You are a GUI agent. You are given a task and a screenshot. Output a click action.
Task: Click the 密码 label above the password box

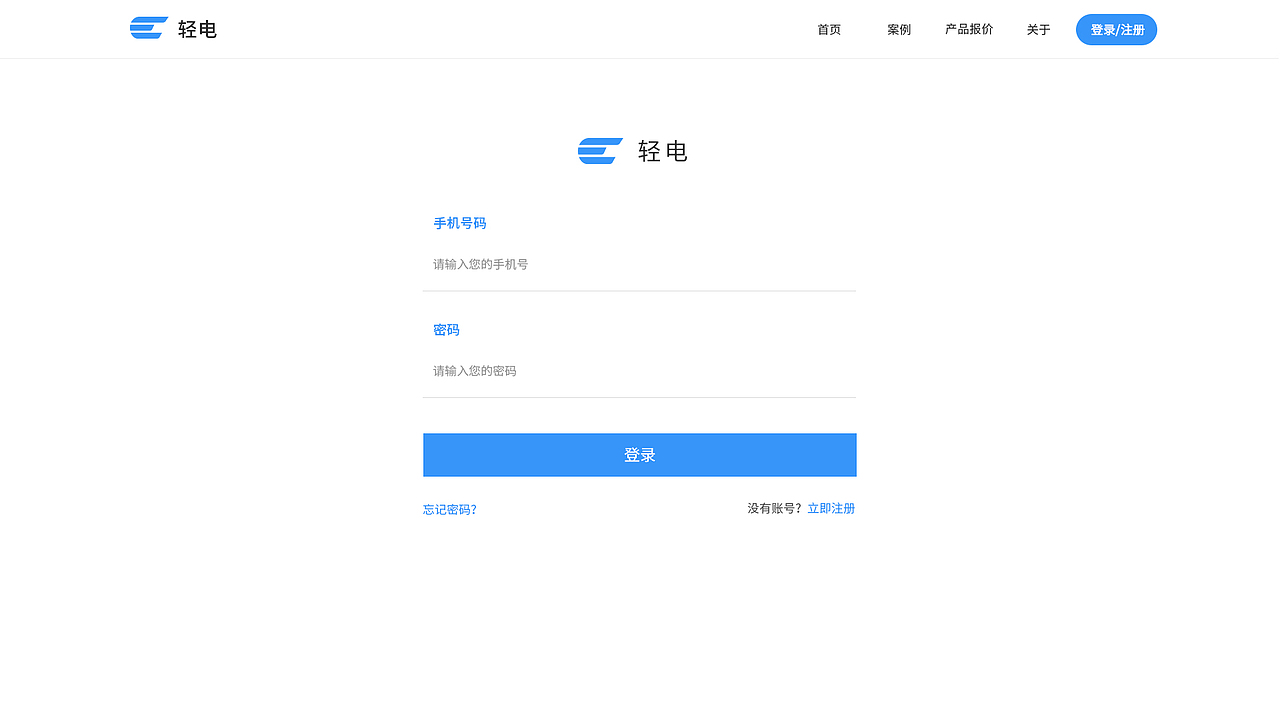coord(446,329)
